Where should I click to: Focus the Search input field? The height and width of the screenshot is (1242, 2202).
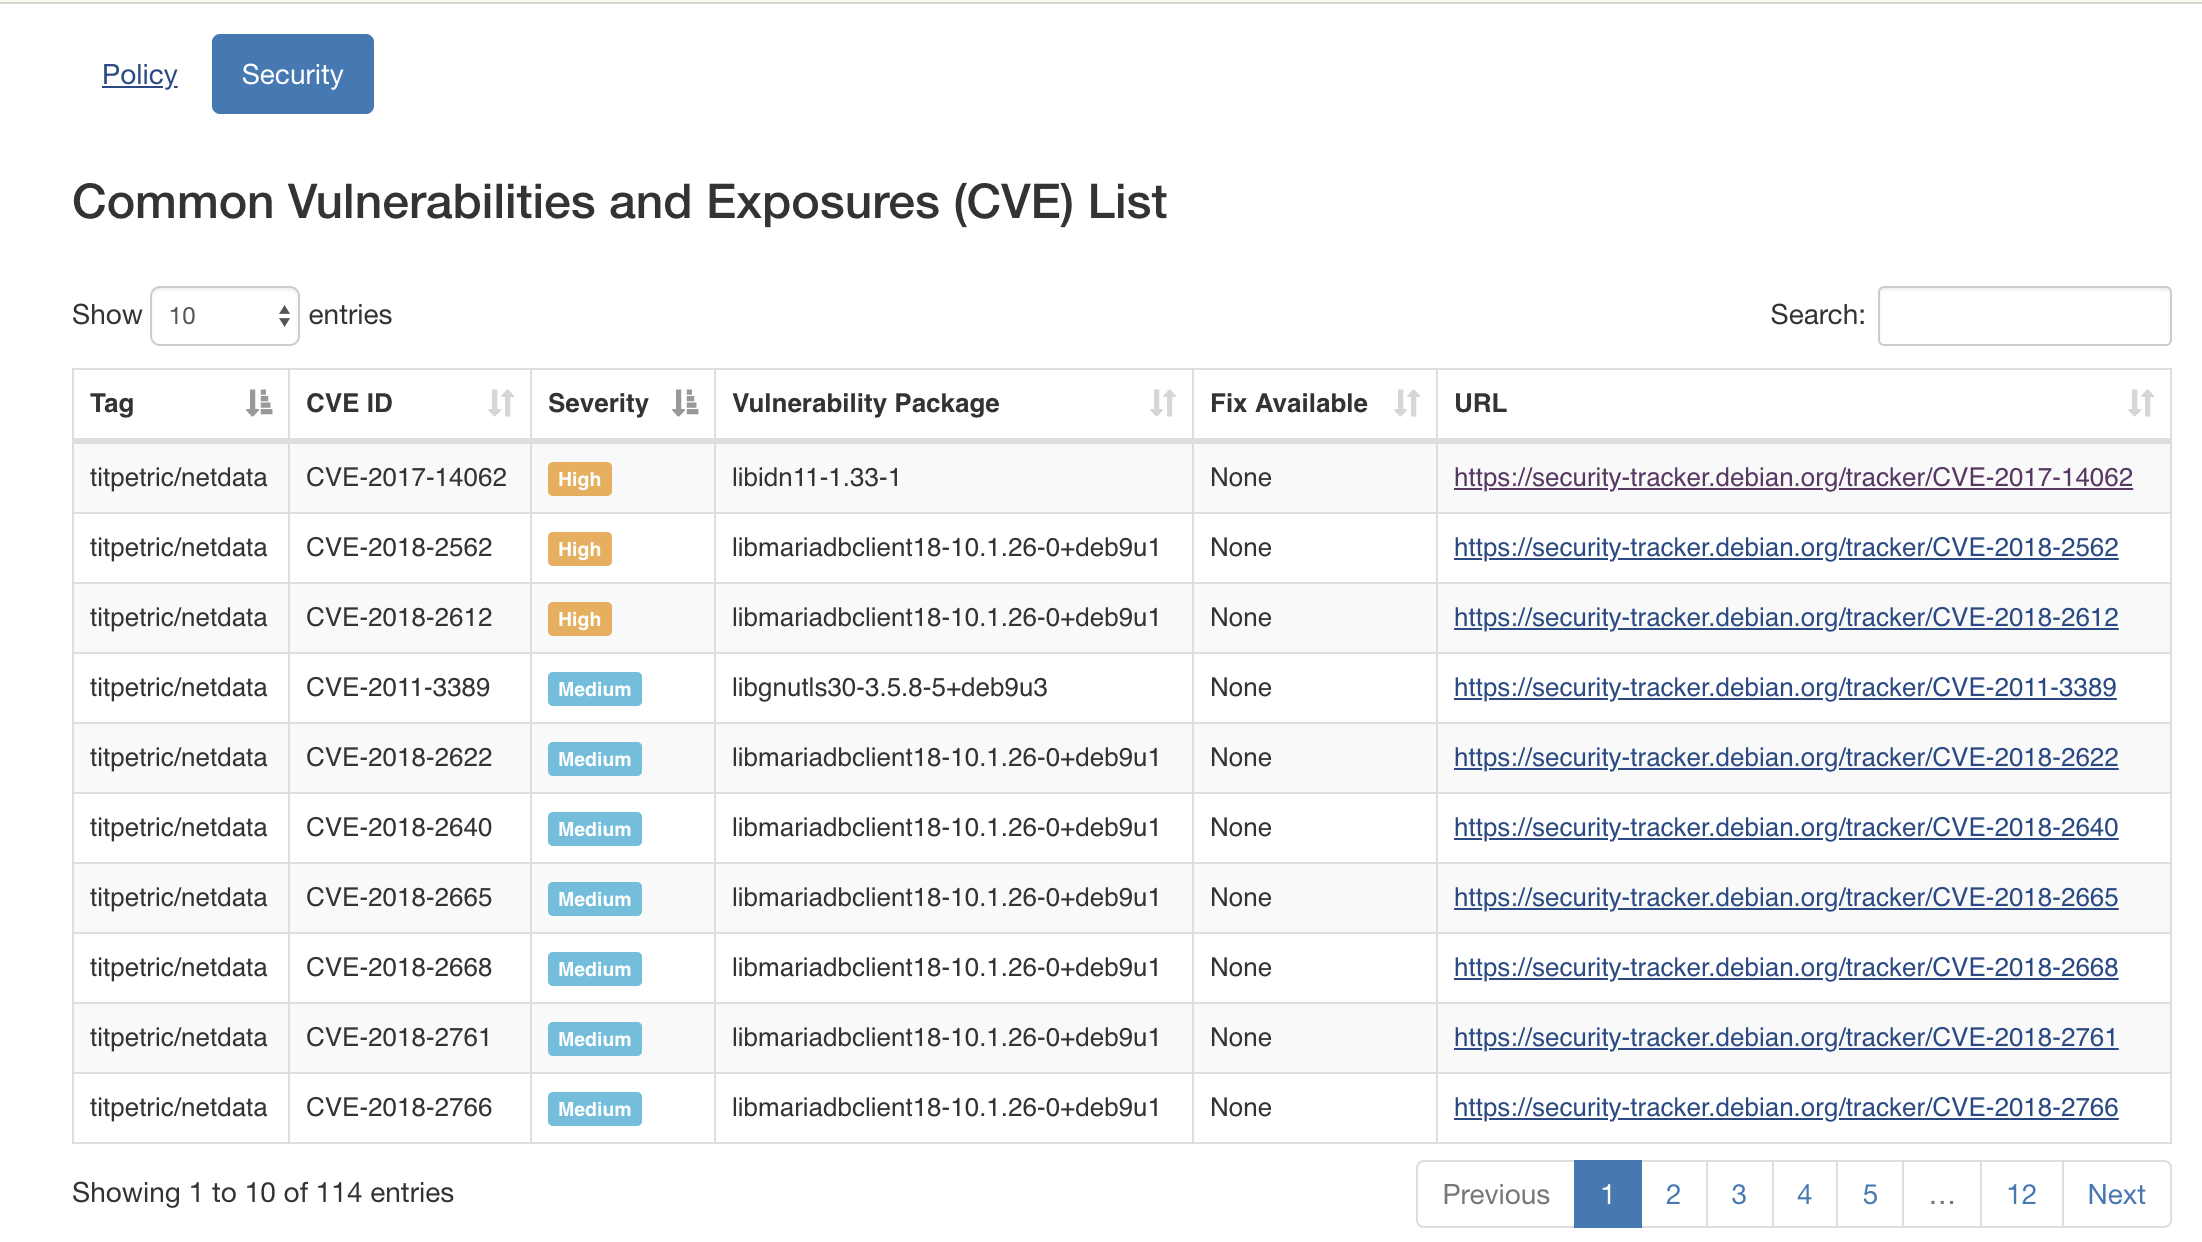pos(2024,316)
